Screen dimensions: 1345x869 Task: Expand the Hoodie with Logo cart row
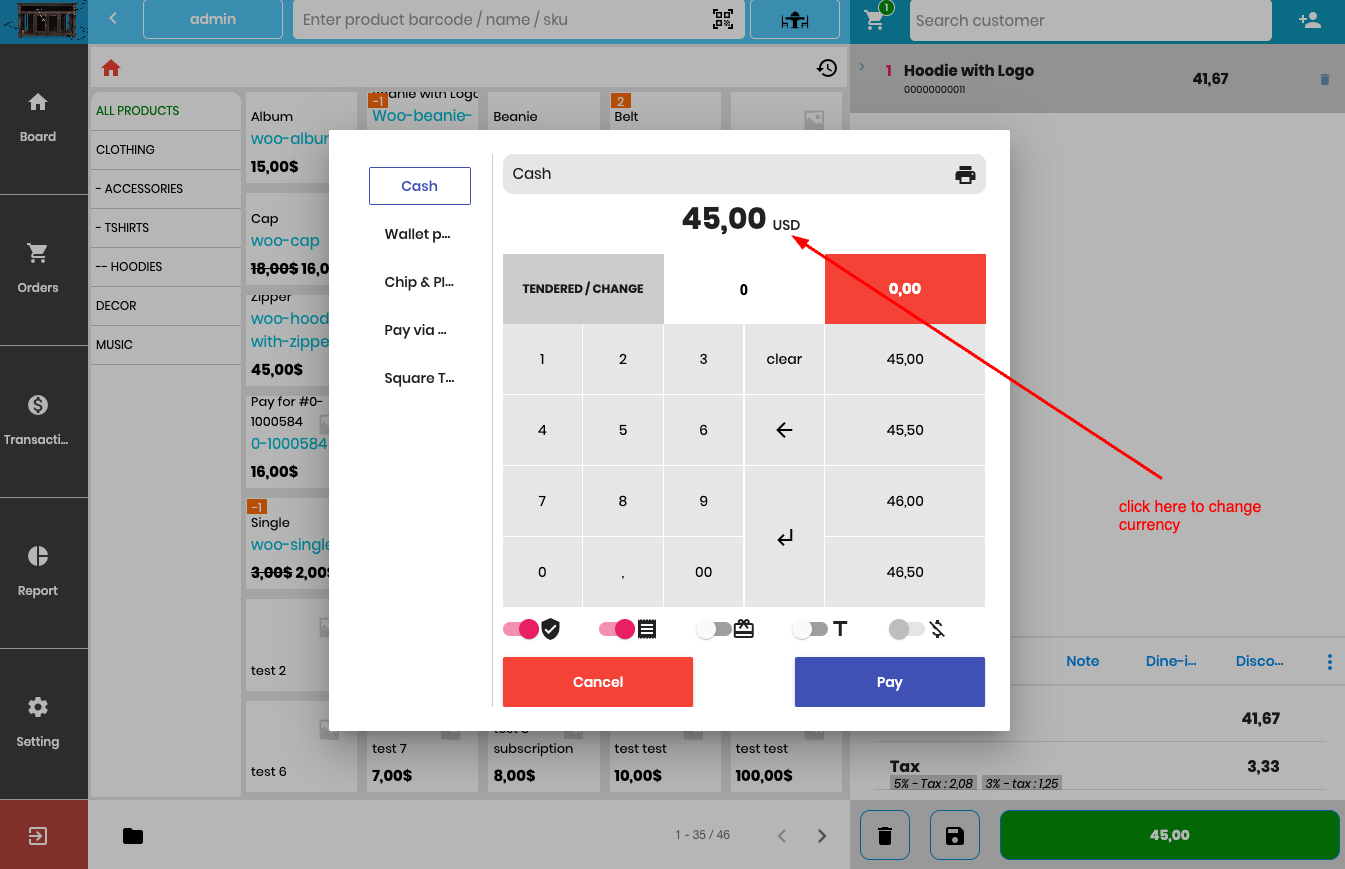pos(862,67)
